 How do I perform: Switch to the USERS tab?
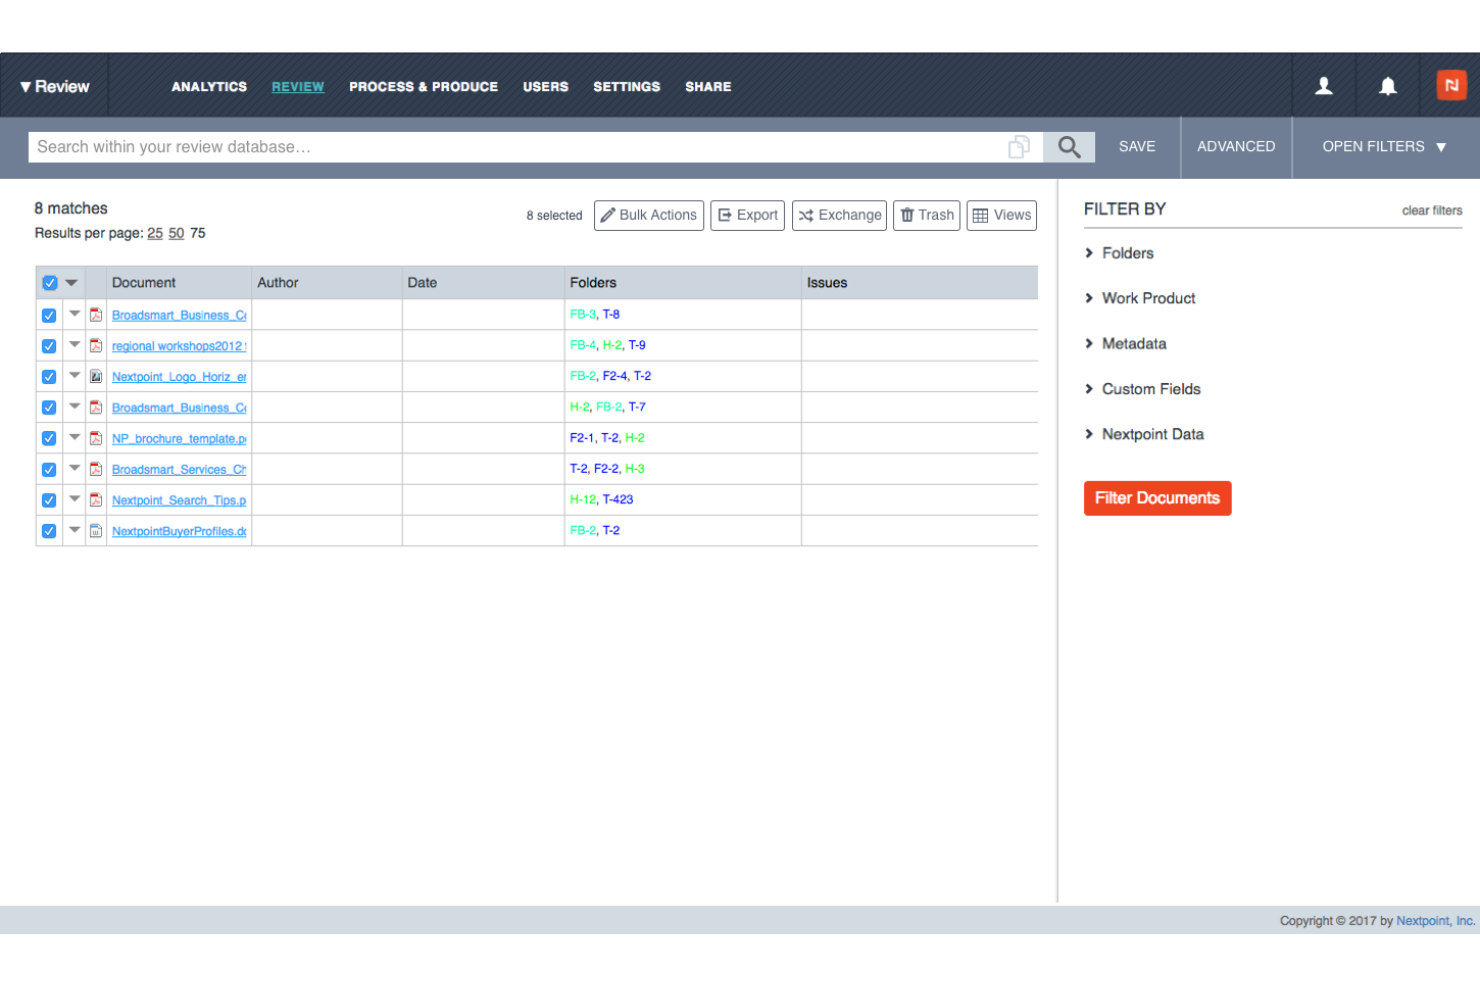pyautogui.click(x=545, y=87)
